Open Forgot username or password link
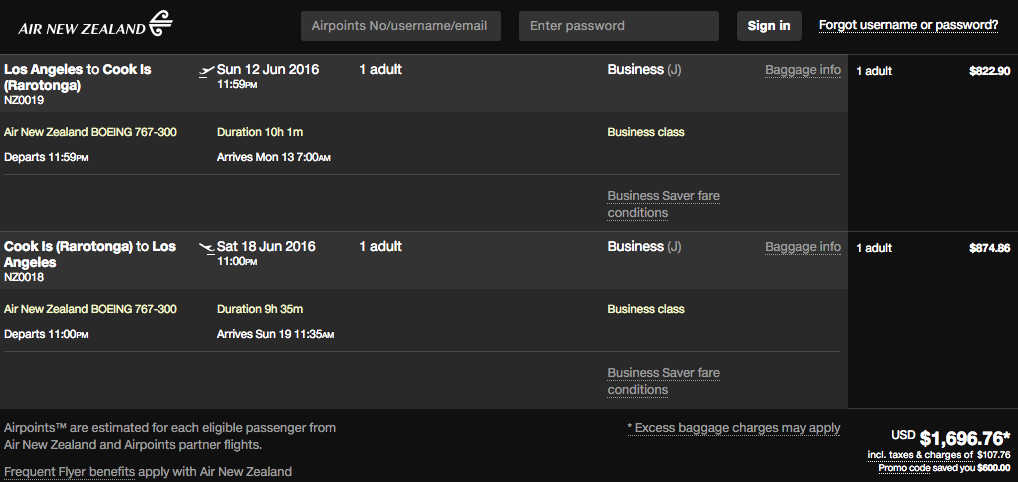The width and height of the screenshot is (1018, 482). point(908,25)
